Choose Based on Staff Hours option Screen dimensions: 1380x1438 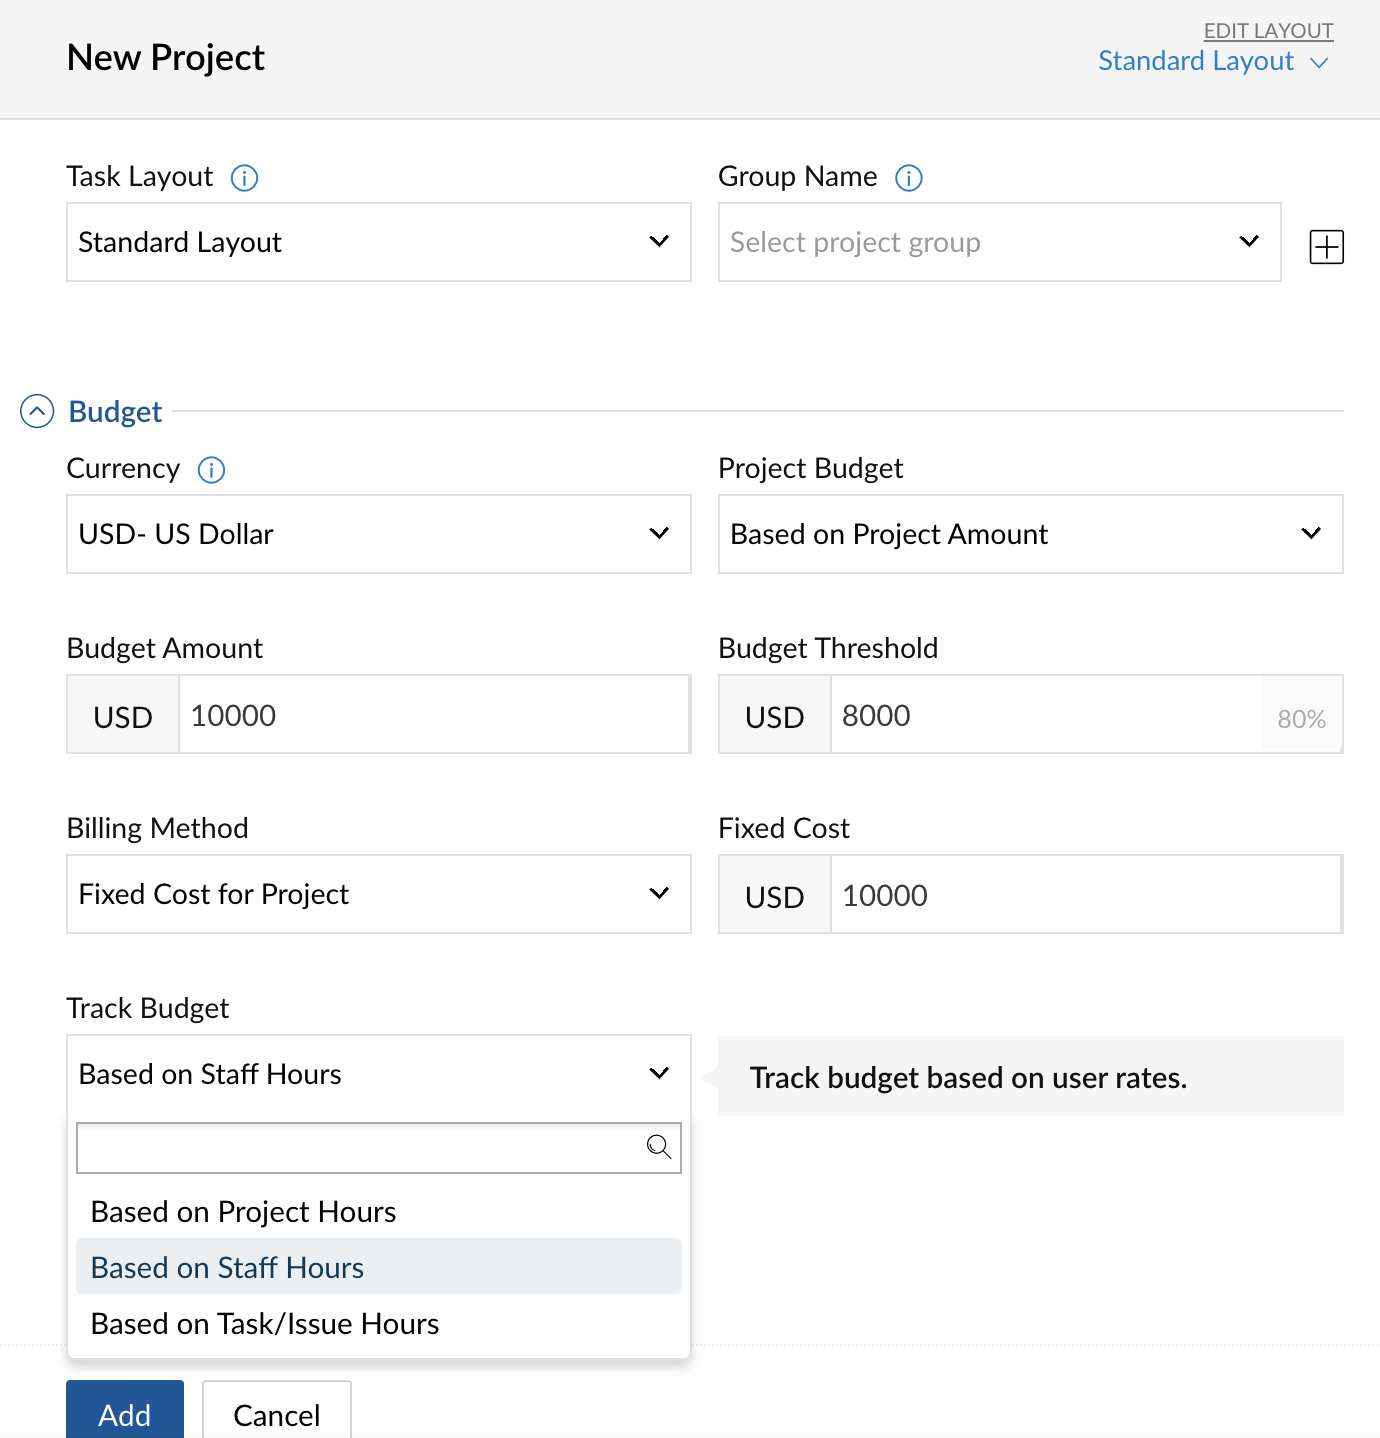pos(379,1266)
